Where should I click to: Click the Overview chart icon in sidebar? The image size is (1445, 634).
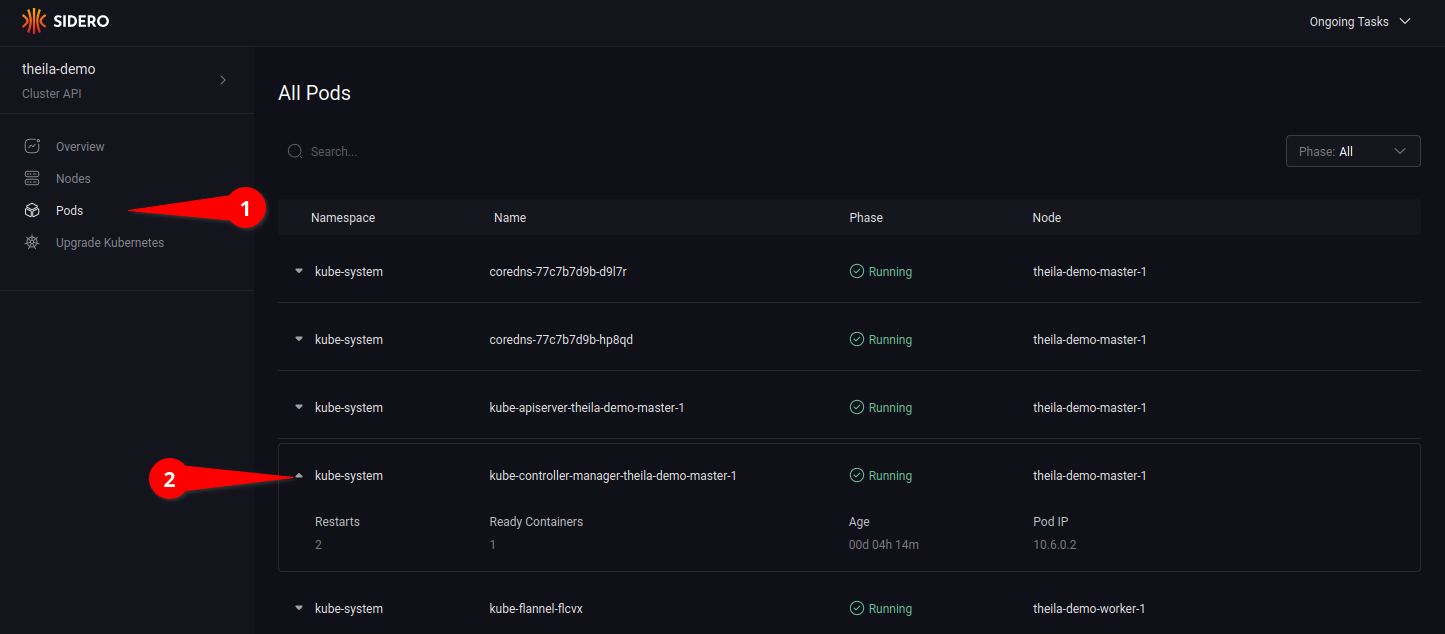pos(33,147)
